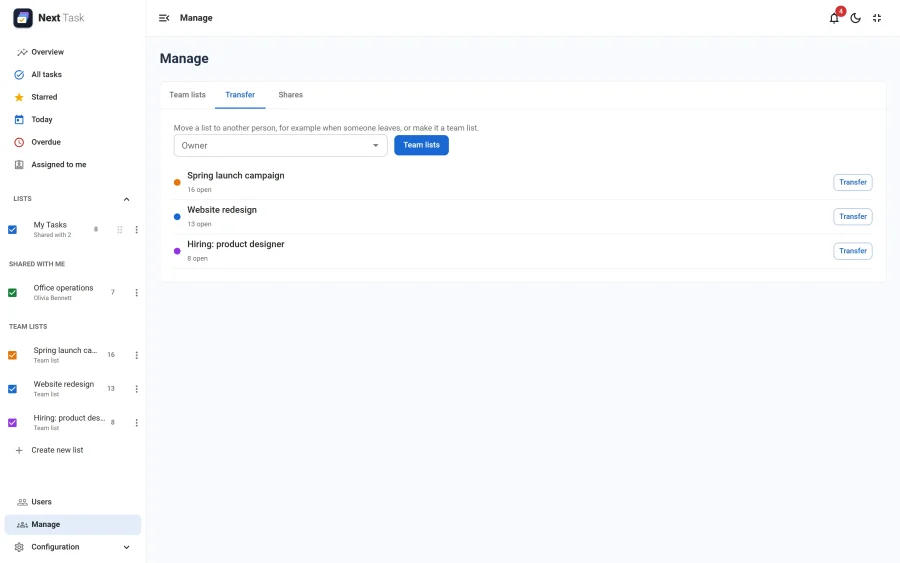This screenshot has height=563, width=900.
Task: Click the '16 open' count text
Action: 199,190
